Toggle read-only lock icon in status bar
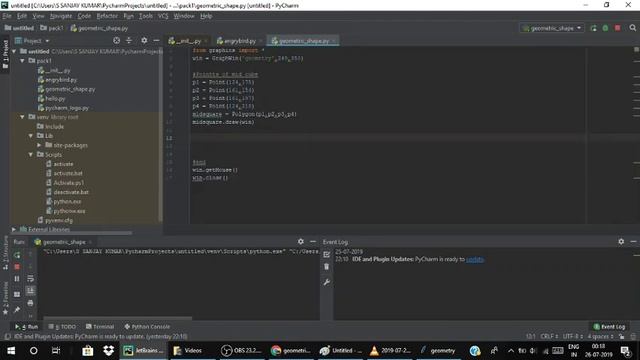 (621, 337)
